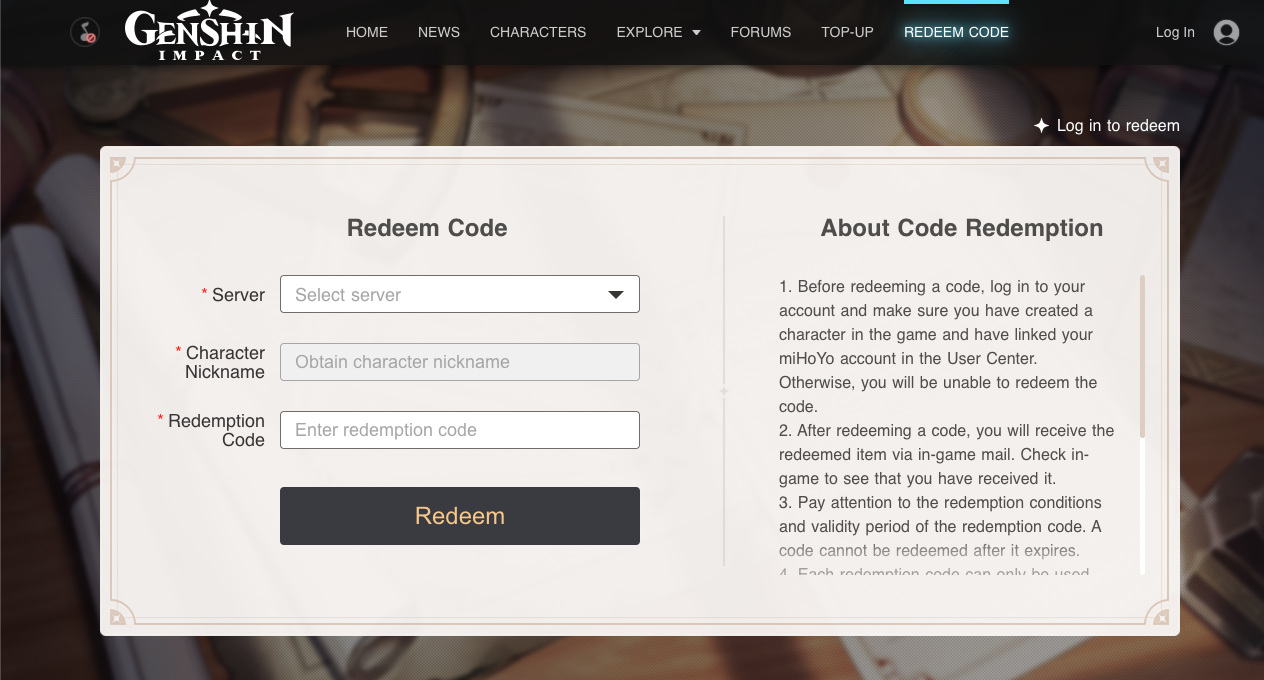This screenshot has height=680, width=1264.
Task: Open the TOP-UP page
Action: pos(847,32)
